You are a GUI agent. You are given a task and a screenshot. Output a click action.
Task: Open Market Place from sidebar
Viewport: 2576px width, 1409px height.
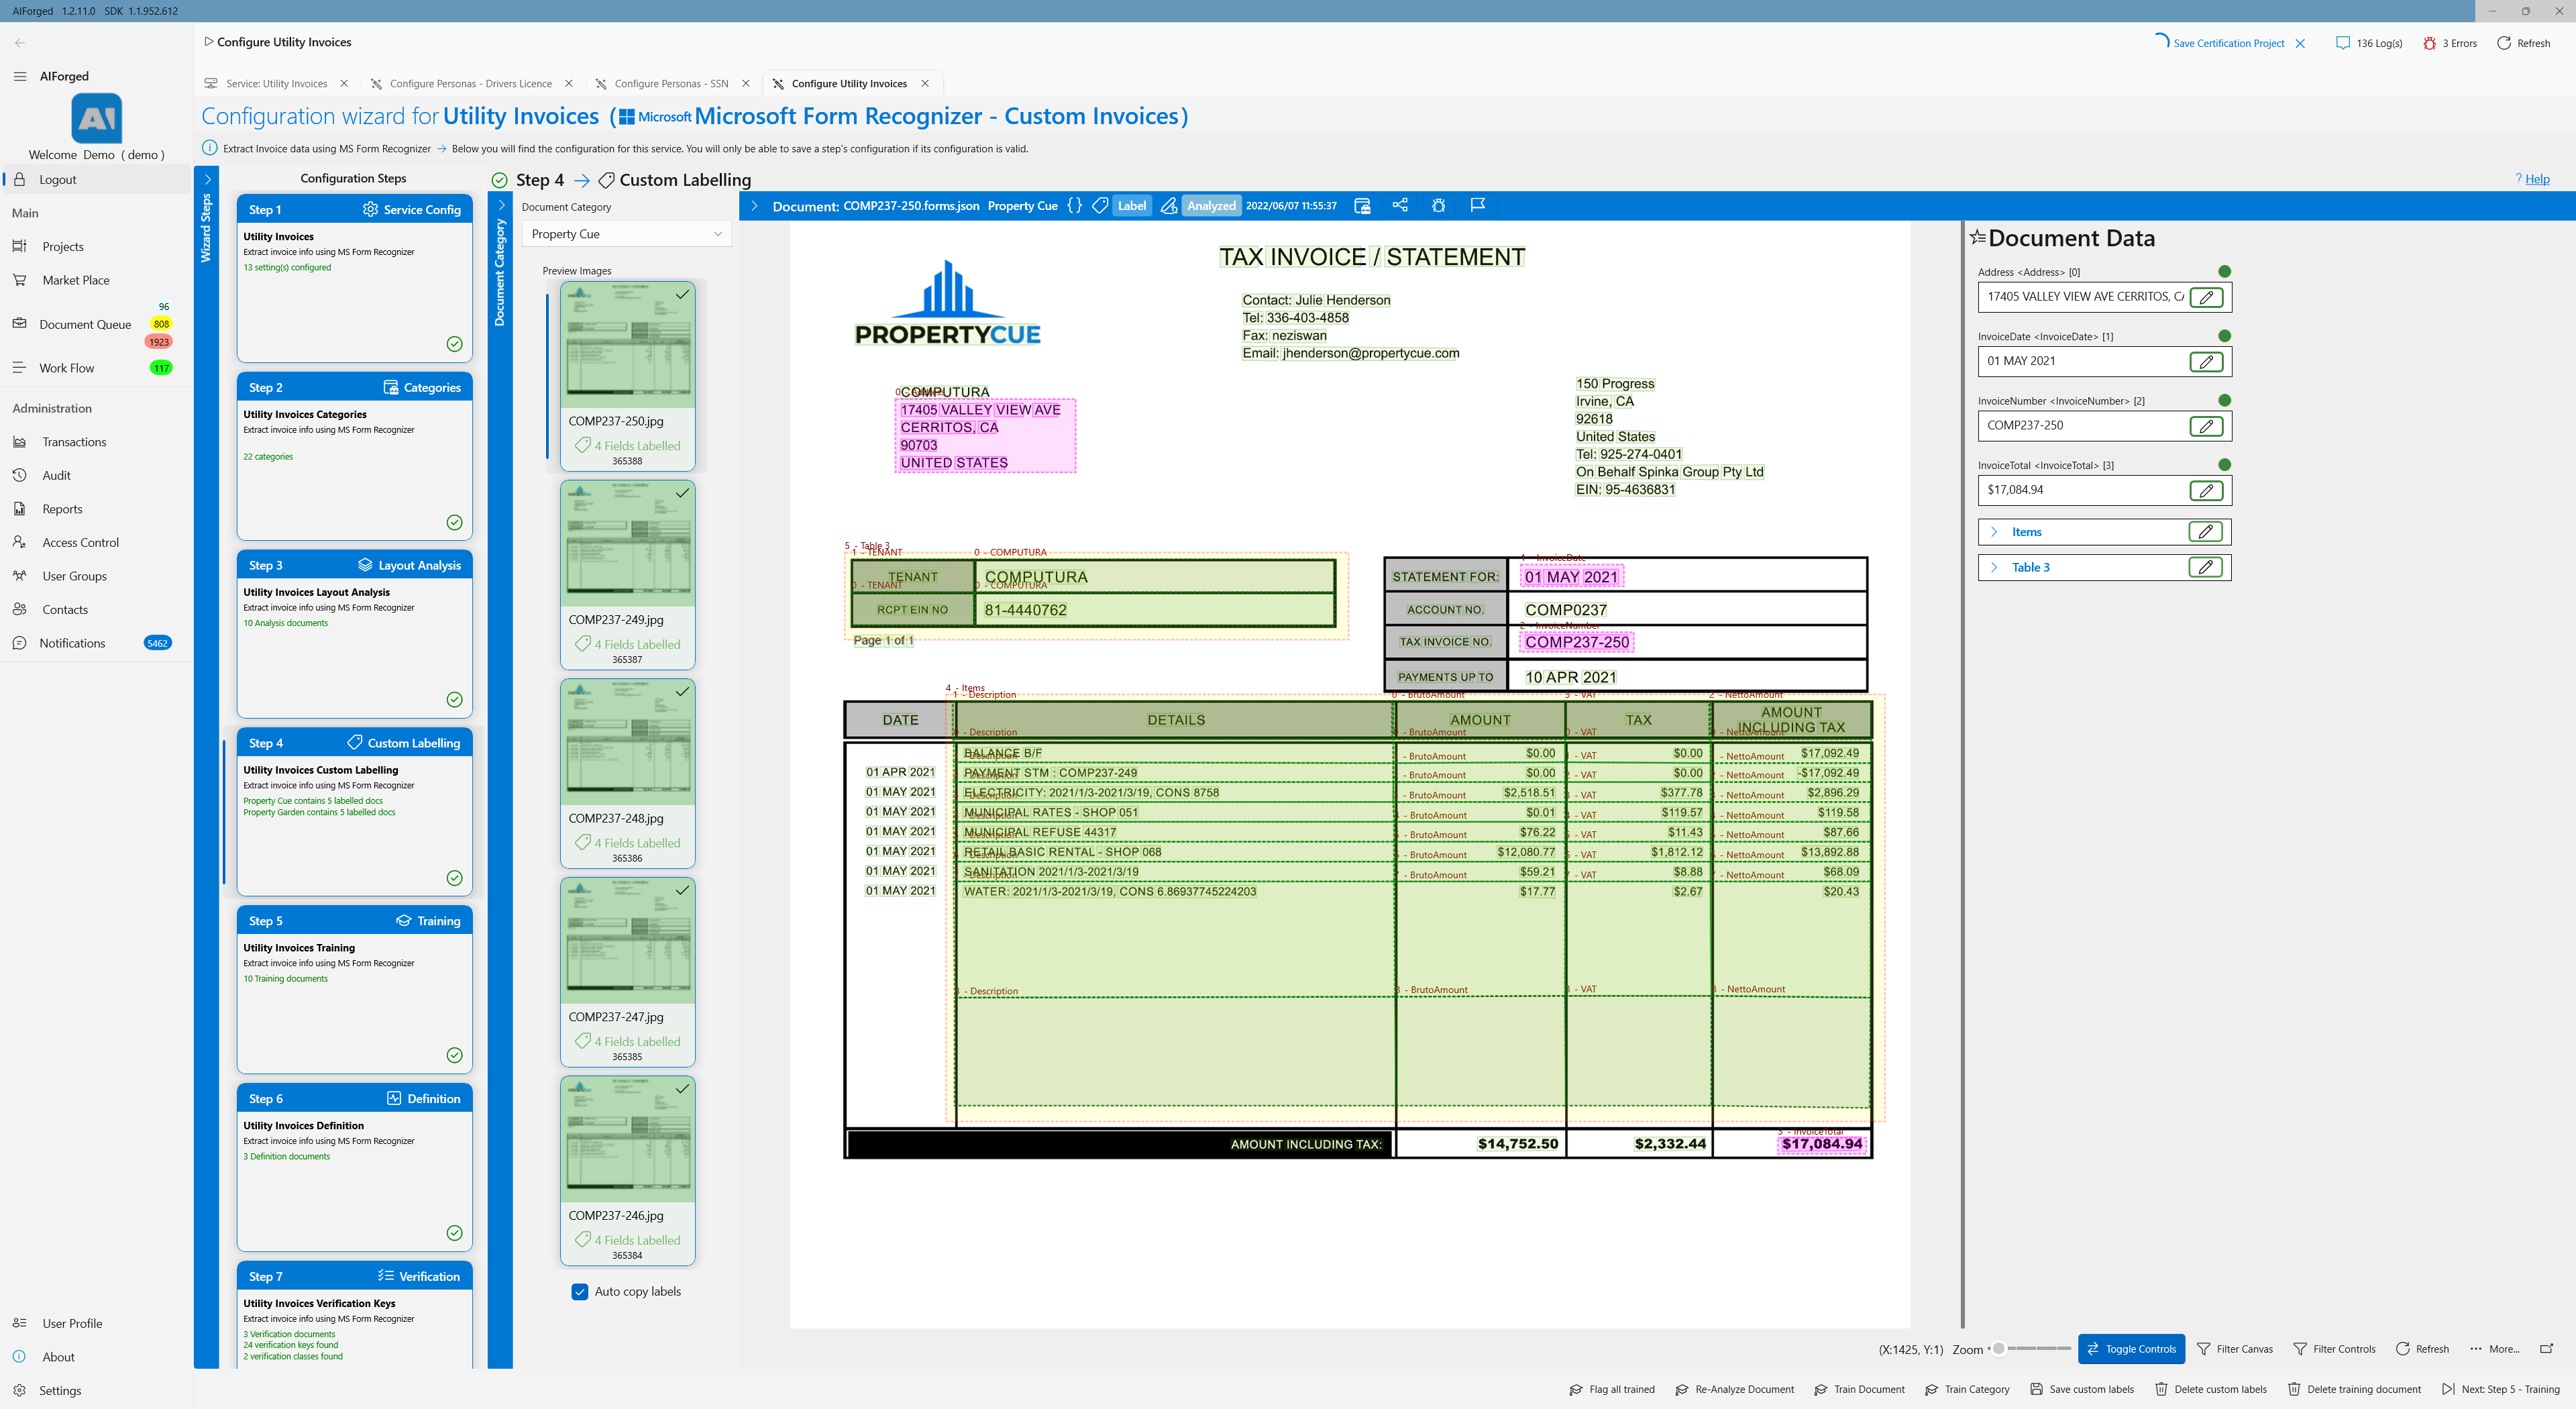[75, 280]
